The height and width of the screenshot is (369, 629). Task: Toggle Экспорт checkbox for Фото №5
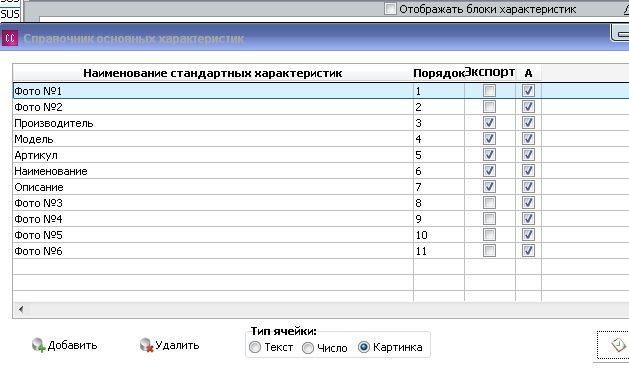pyautogui.click(x=489, y=235)
